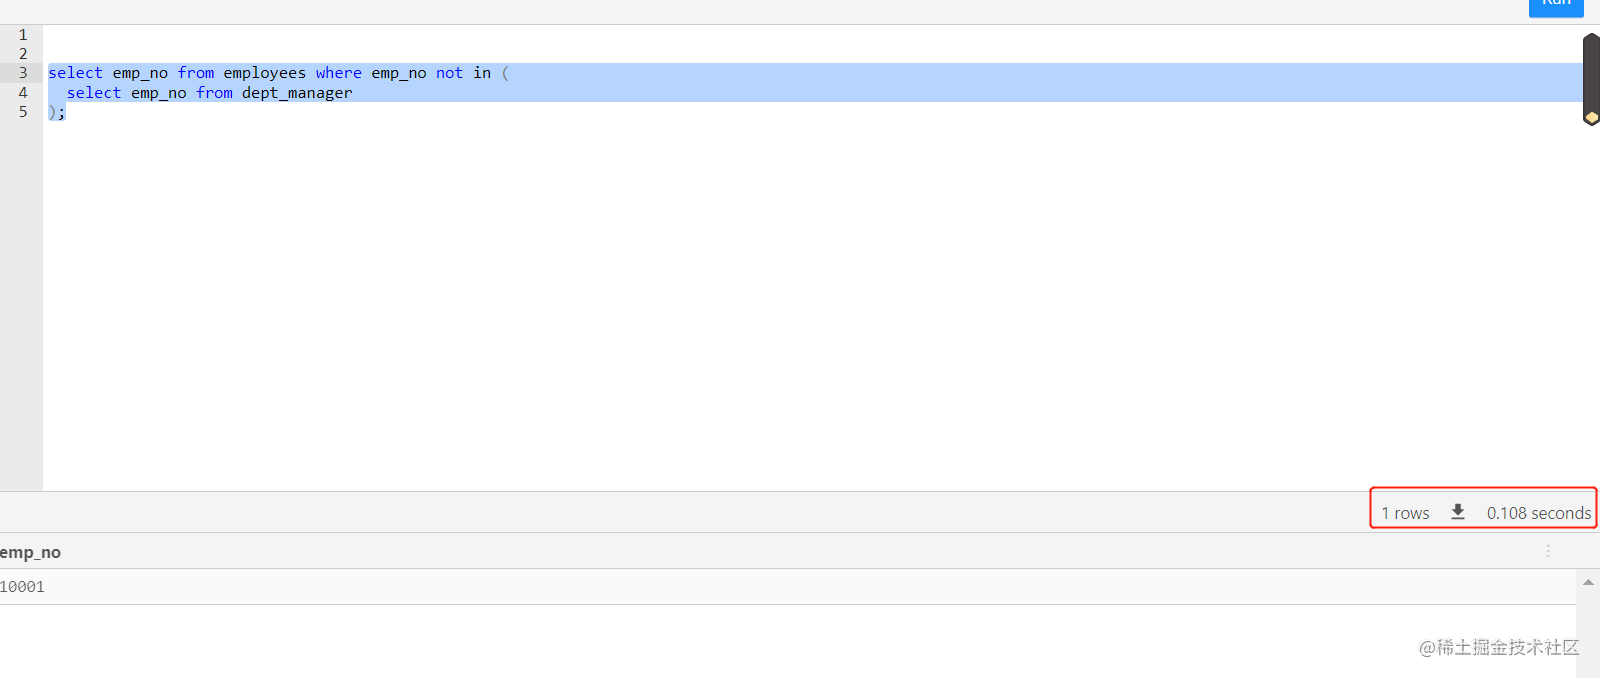This screenshot has height=678, width=1600.
Task: Download the query results
Action: tap(1458, 512)
